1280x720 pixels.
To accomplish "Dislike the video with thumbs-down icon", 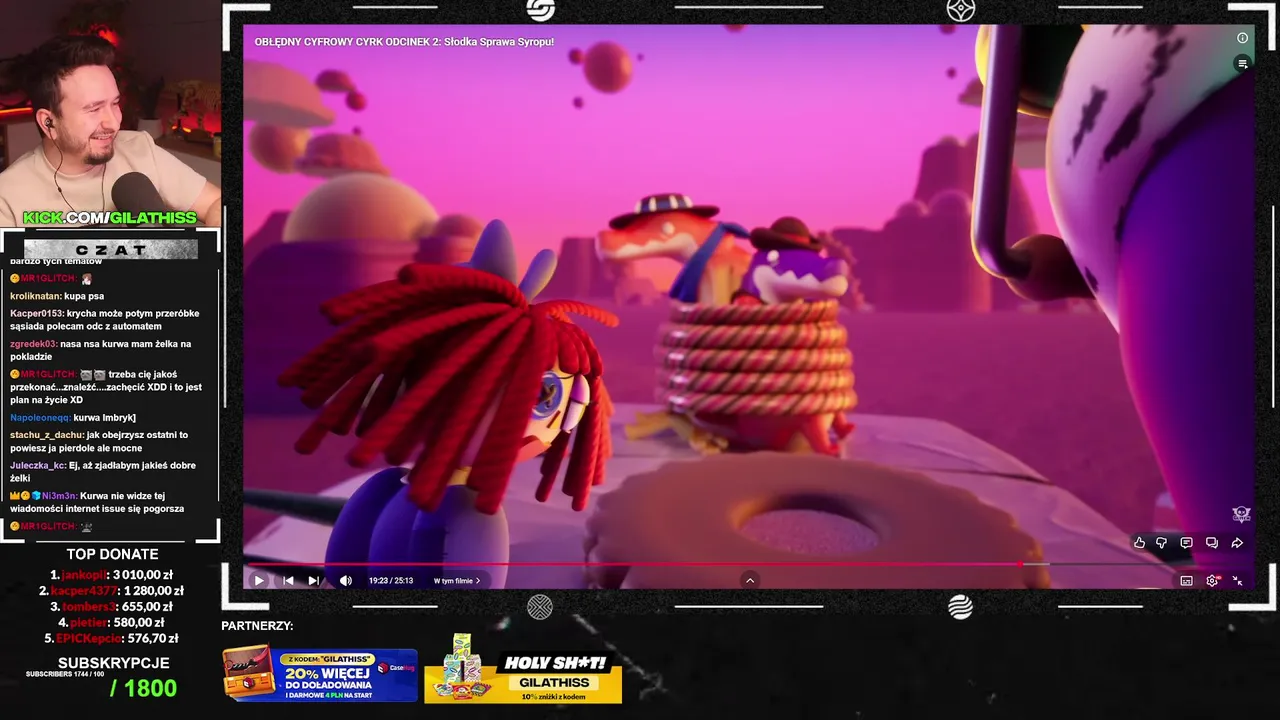I will coord(1162,543).
